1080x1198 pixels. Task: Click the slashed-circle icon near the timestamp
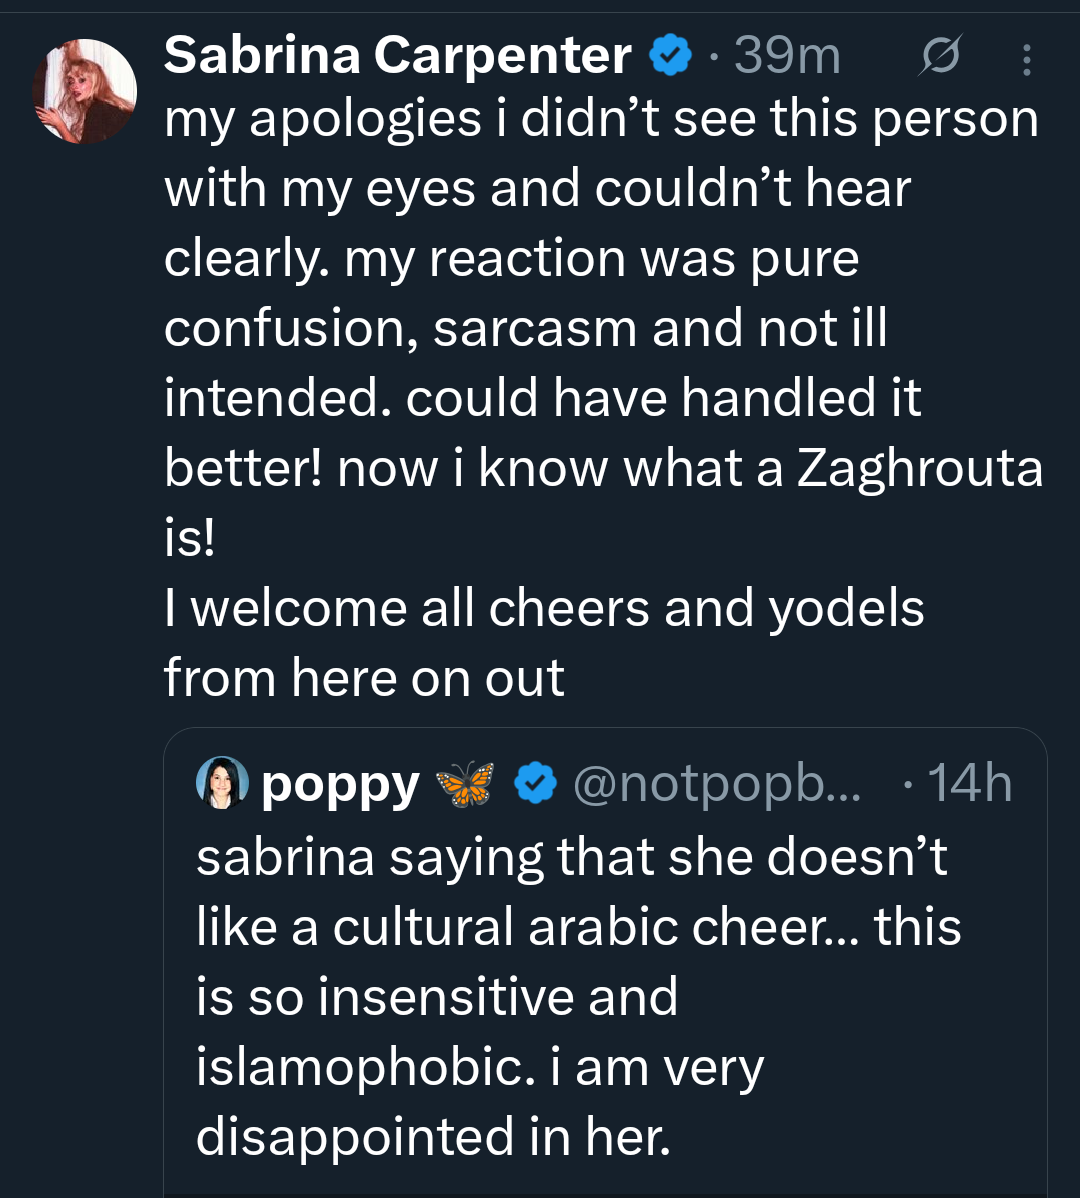940,56
